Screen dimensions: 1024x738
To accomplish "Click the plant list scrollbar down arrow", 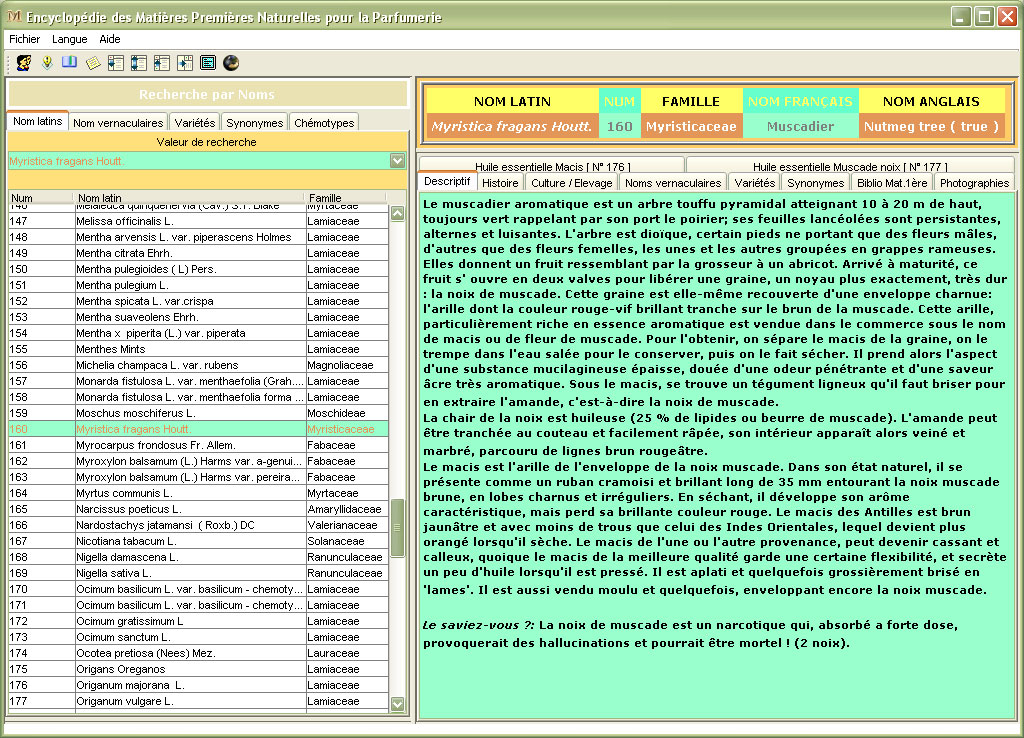I will [397, 704].
